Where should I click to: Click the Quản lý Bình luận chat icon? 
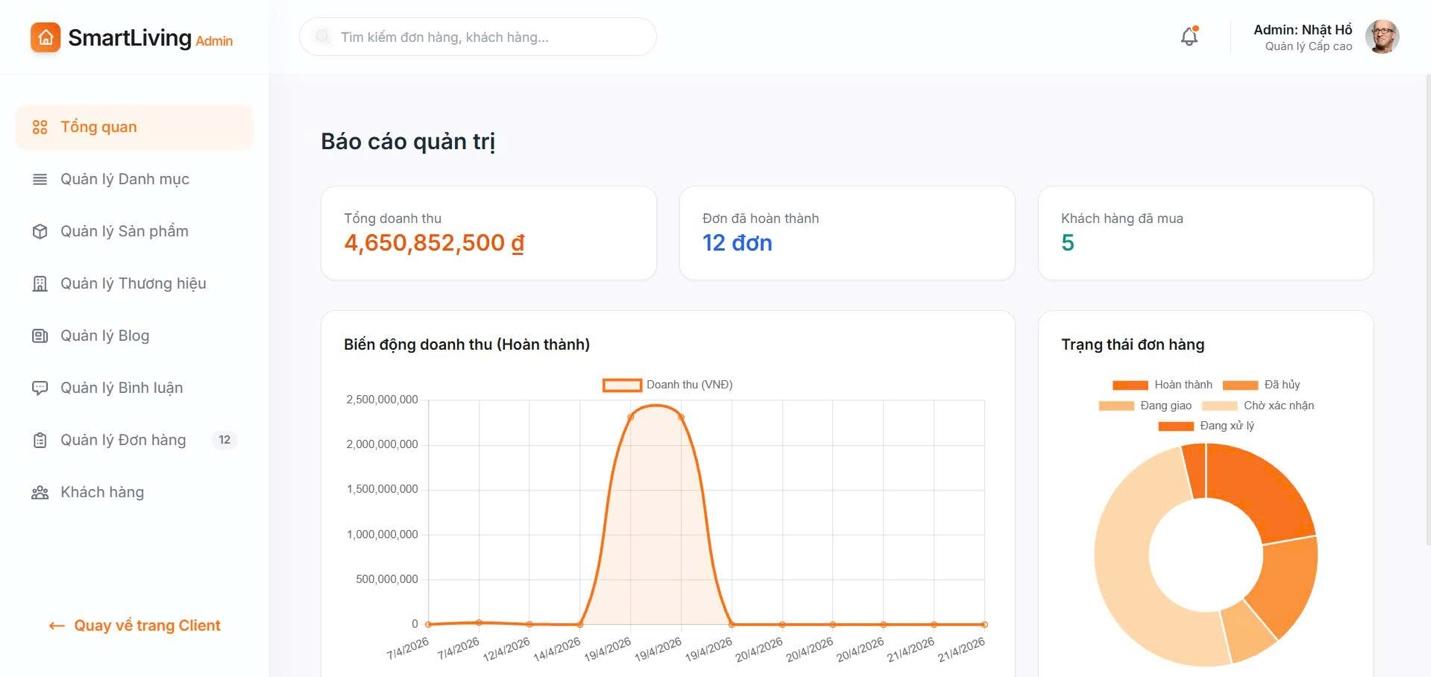(x=40, y=387)
